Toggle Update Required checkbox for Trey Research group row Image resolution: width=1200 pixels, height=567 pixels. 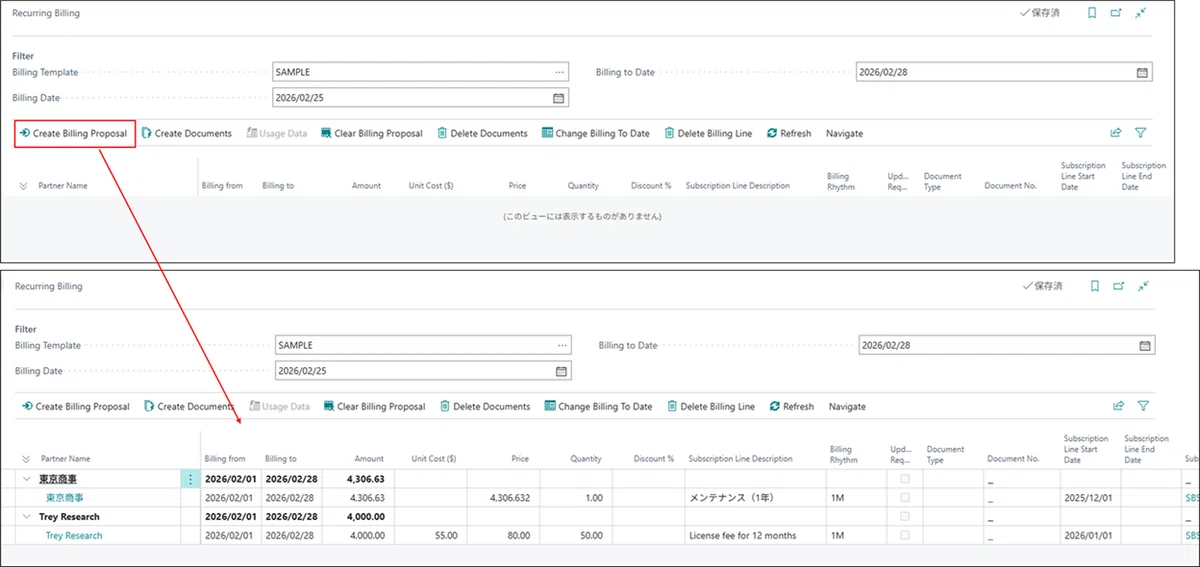(906, 517)
